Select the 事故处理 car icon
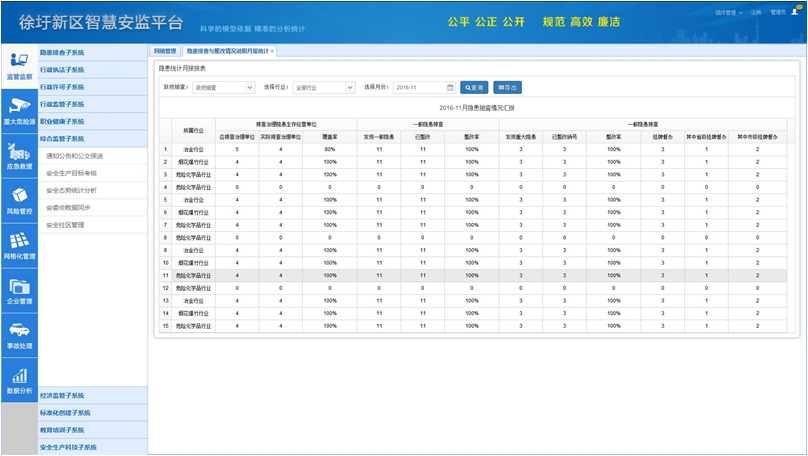Screen dimensions: 808x456 (19, 335)
